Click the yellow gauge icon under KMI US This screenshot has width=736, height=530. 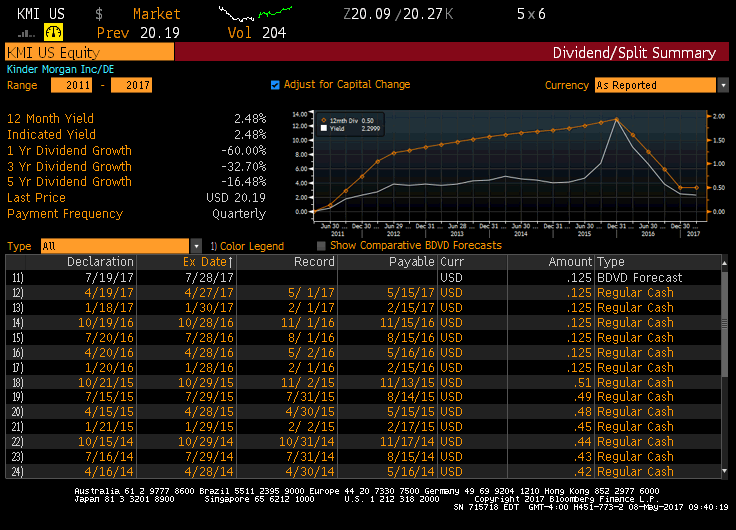(53, 32)
